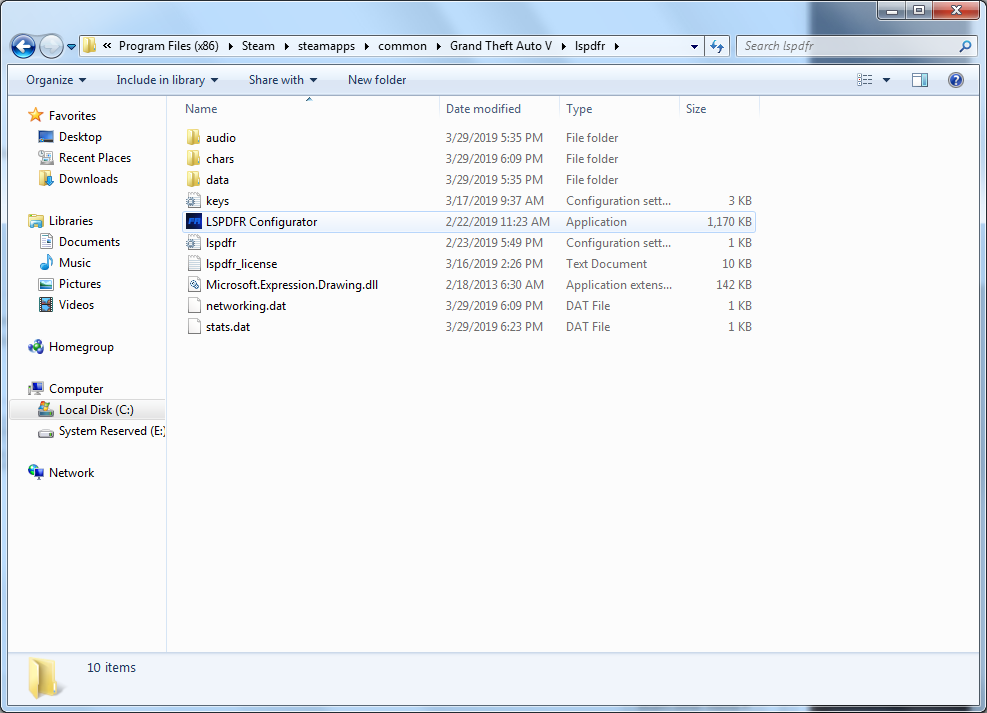Open the Pictures library
987x713 pixels.
pos(80,284)
